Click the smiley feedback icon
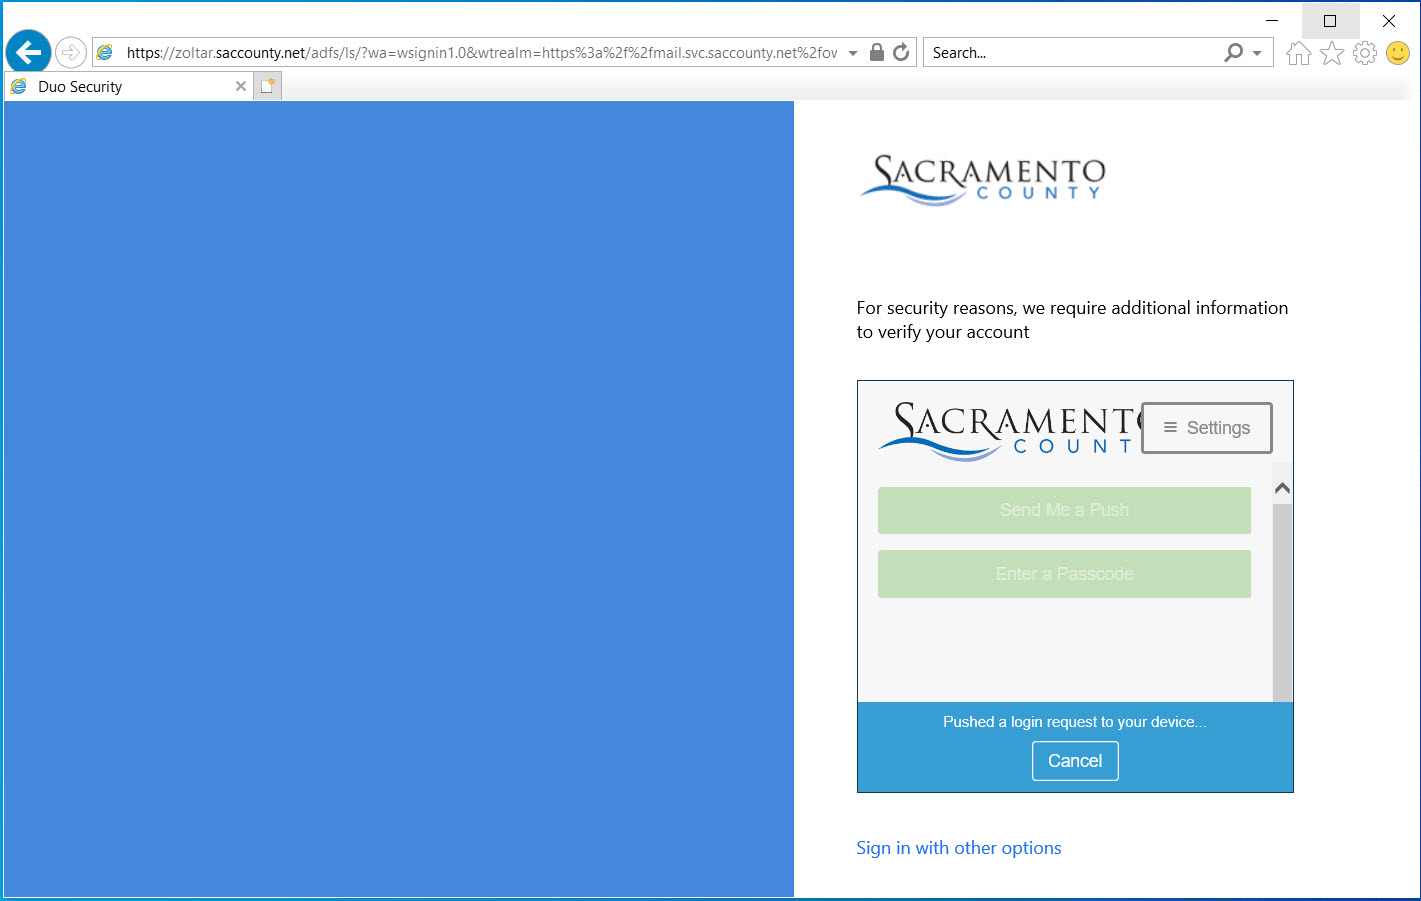This screenshot has height=901, width=1421. (x=1398, y=53)
